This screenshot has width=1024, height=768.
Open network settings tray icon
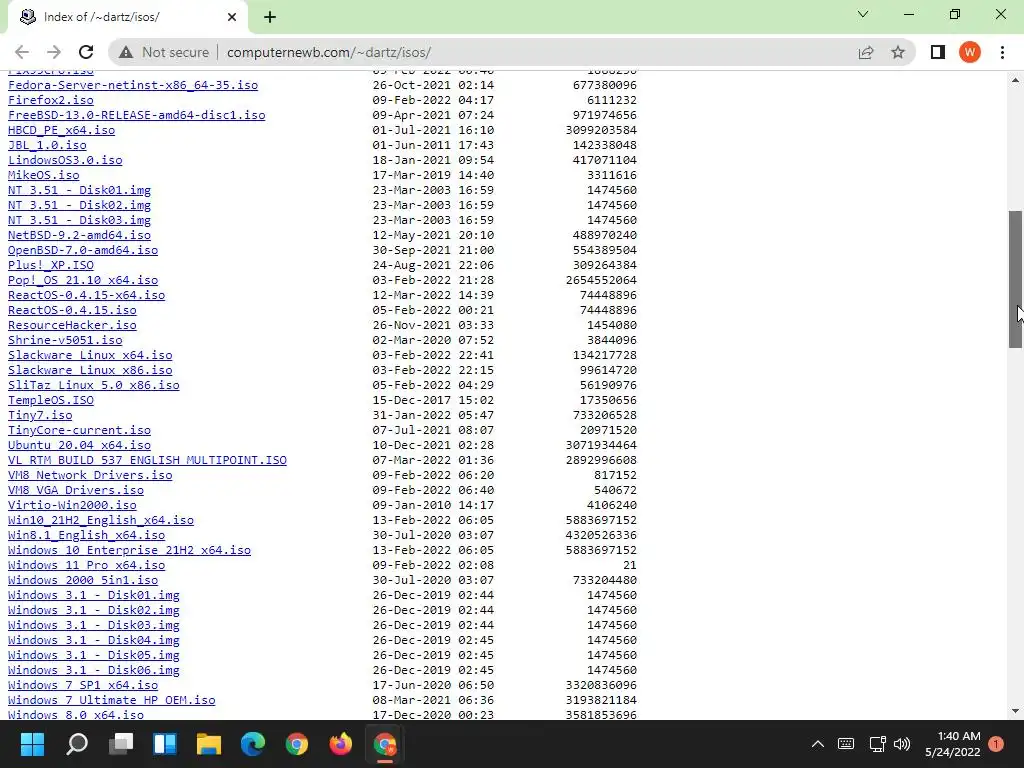tap(877, 744)
